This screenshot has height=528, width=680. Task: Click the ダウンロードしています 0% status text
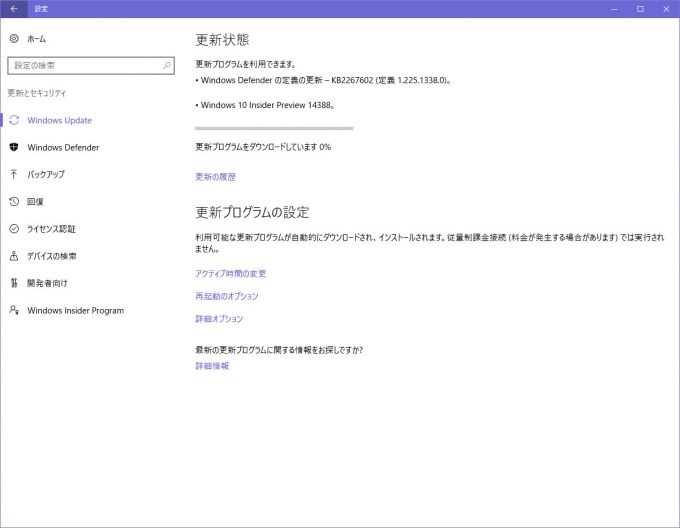click(x=263, y=147)
